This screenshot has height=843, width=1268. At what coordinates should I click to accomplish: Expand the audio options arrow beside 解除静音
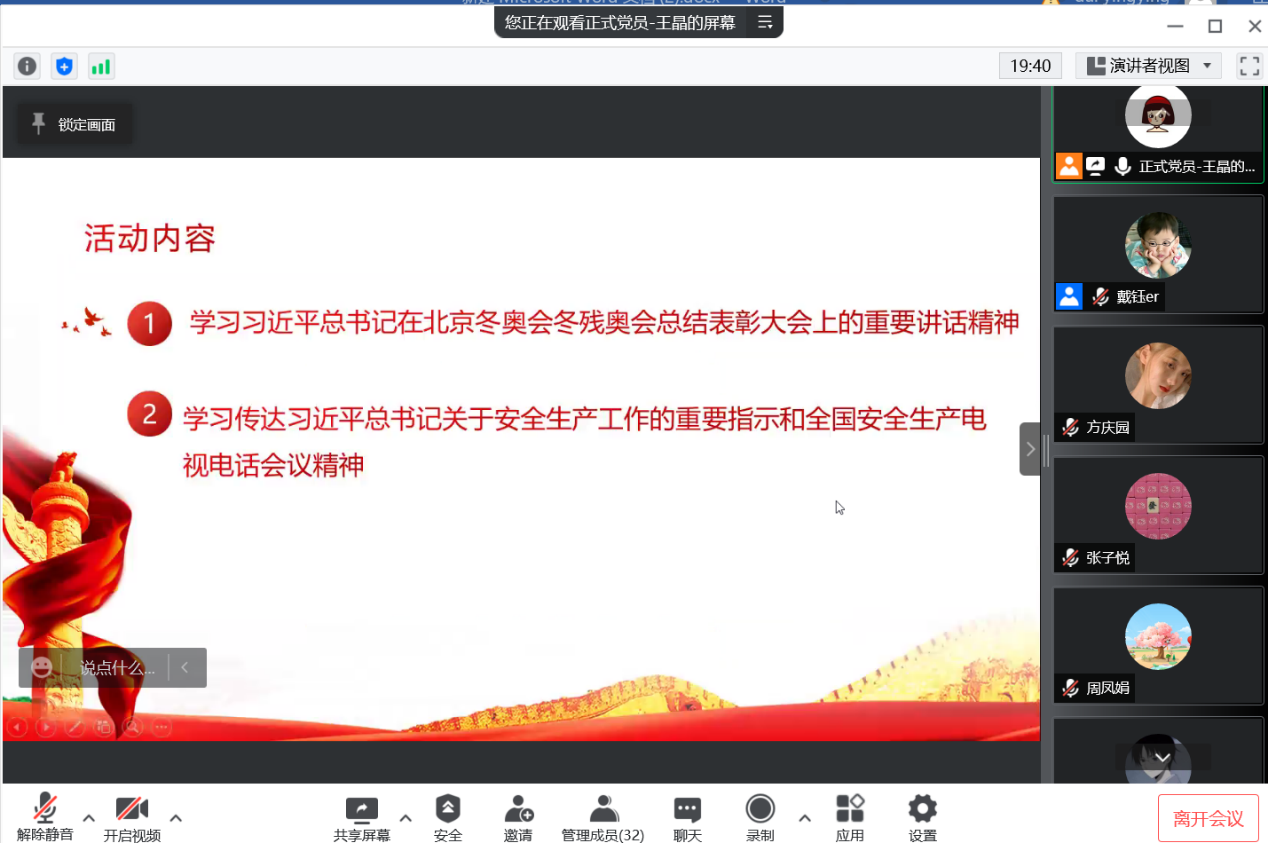tap(89, 817)
